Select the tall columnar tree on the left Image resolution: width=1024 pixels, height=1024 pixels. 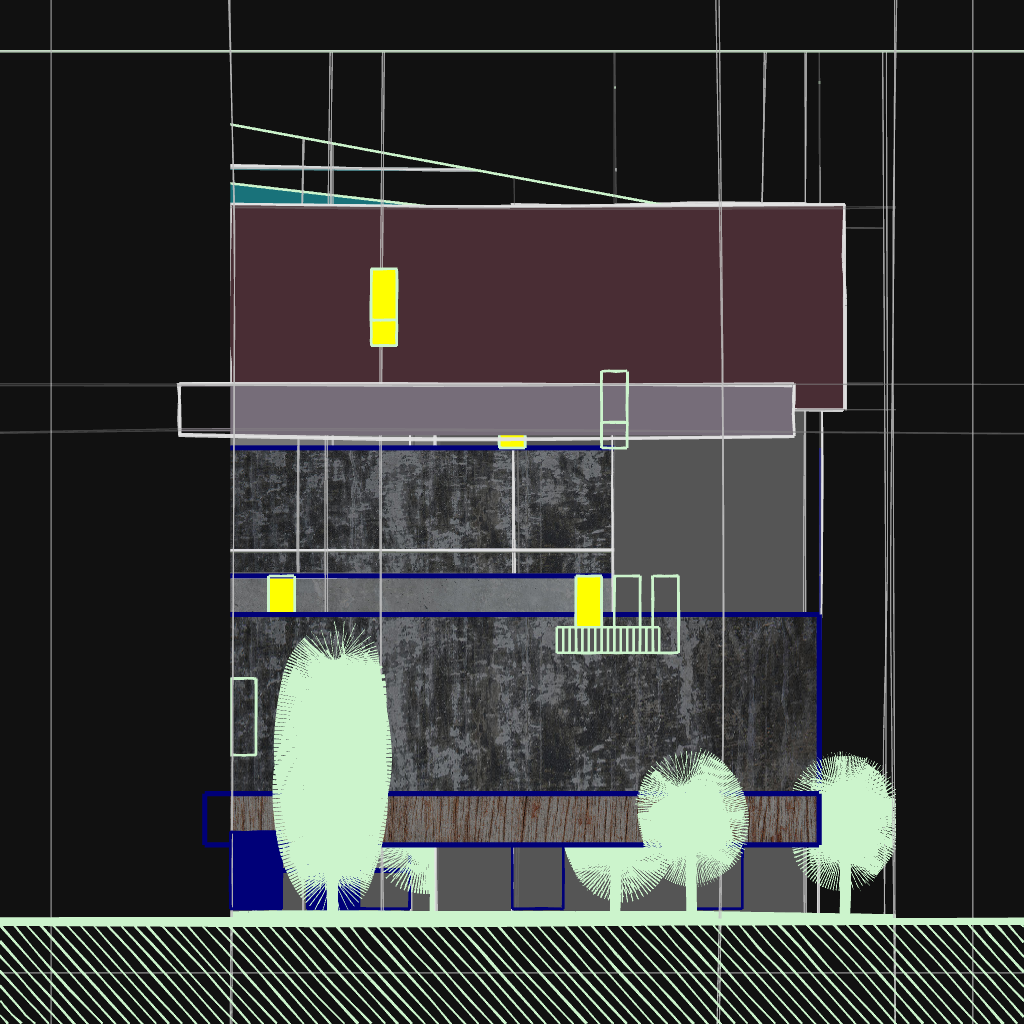[331, 760]
